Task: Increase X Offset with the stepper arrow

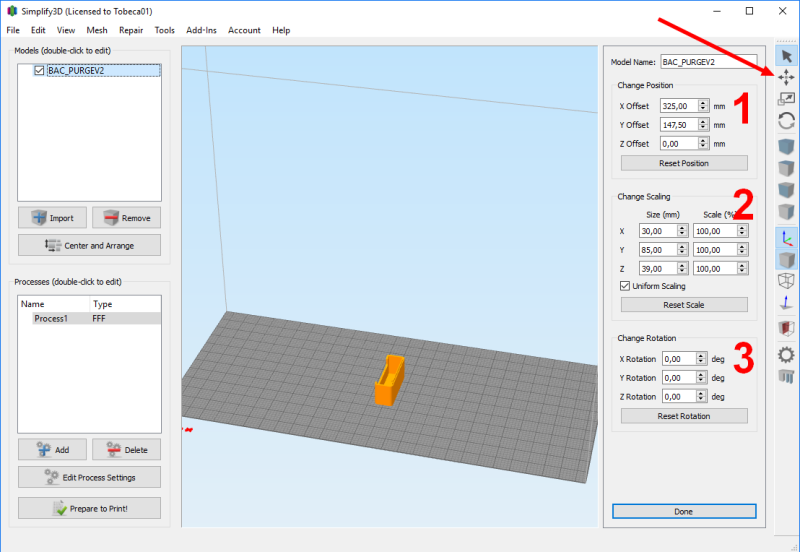Action: 703,102
